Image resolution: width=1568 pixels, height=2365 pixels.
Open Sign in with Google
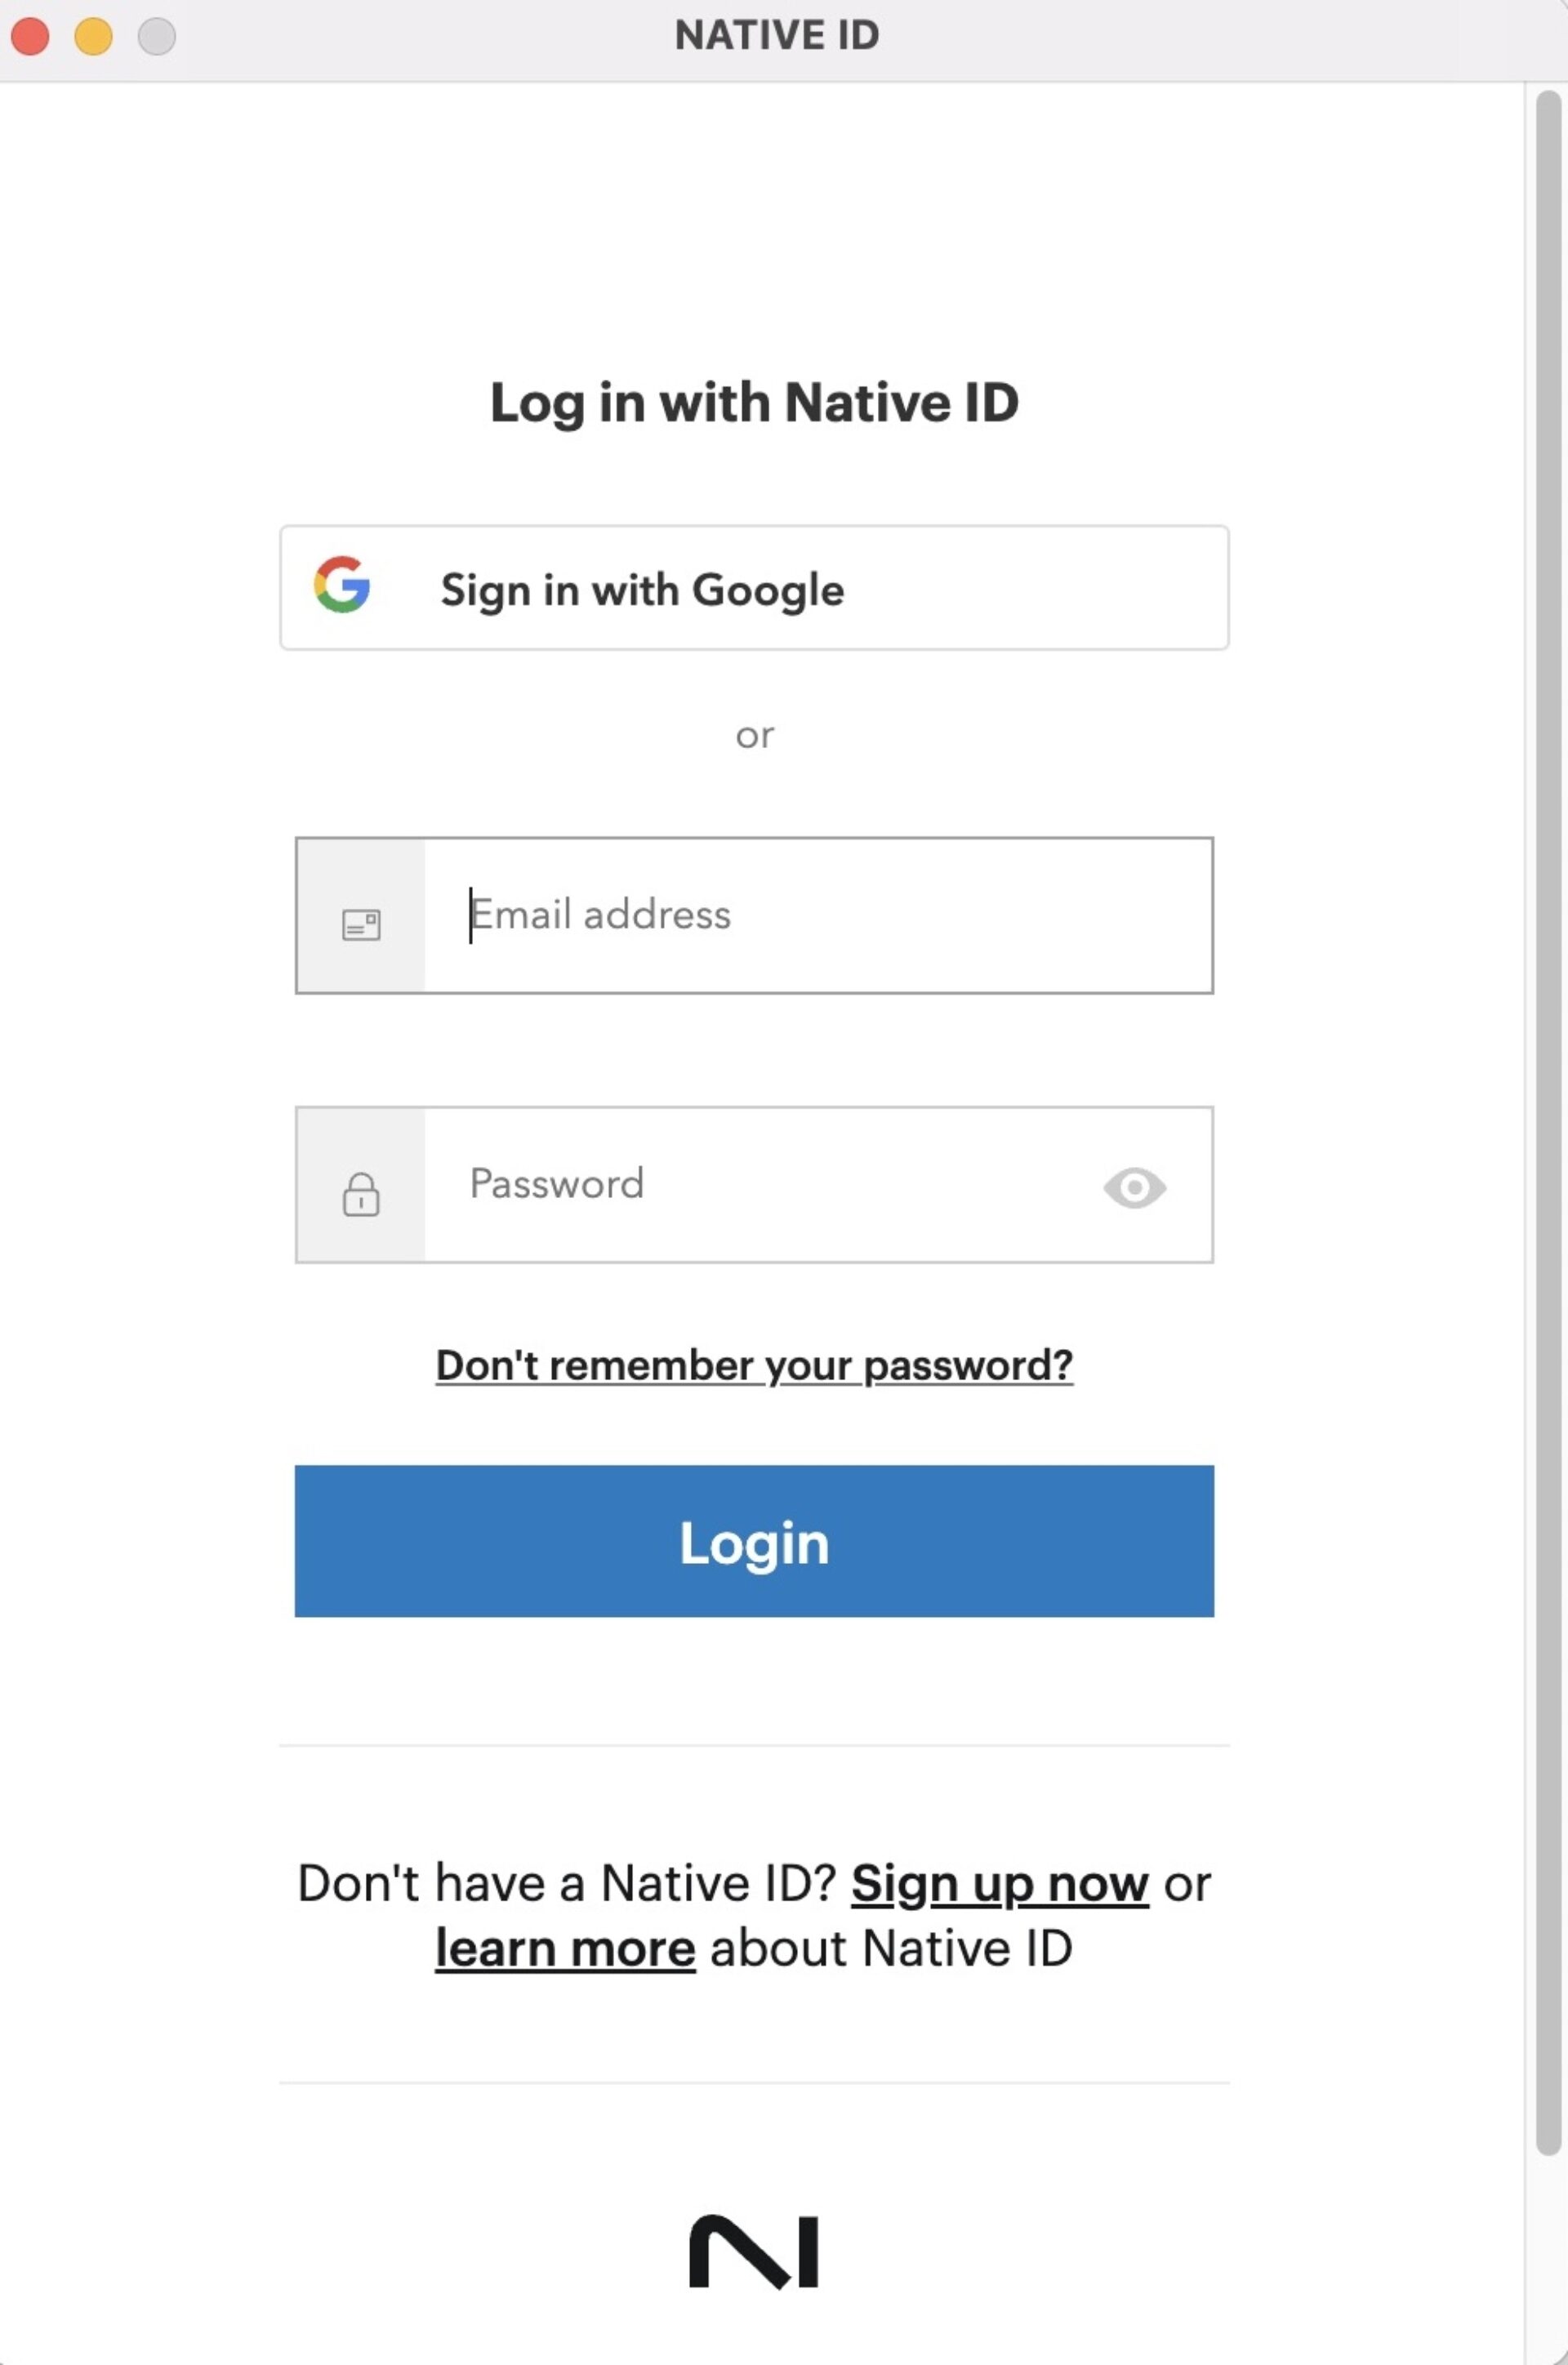click(755, 588)
